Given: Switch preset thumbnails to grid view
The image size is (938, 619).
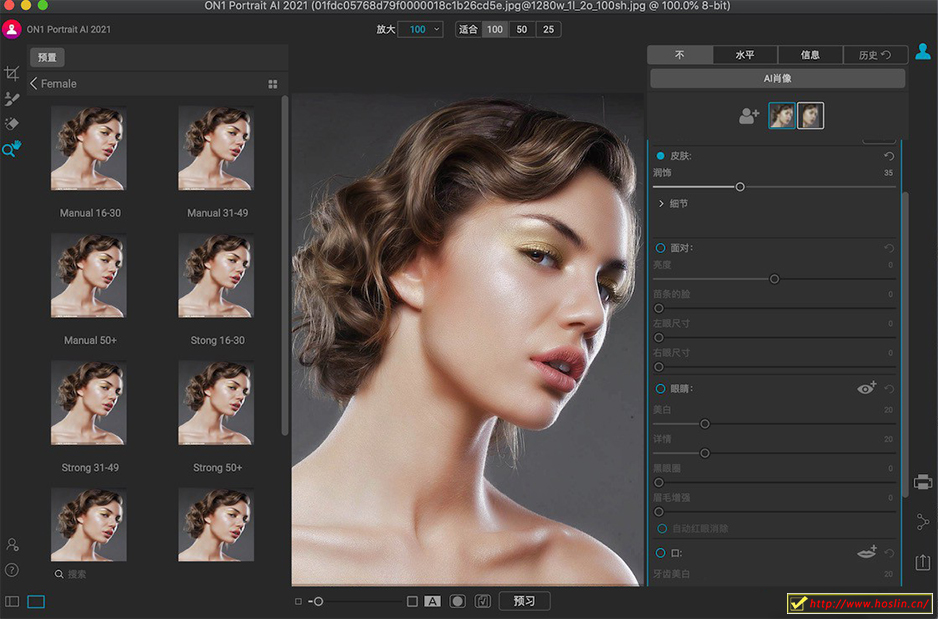Looking at the screenshot, I should [273, 84].
